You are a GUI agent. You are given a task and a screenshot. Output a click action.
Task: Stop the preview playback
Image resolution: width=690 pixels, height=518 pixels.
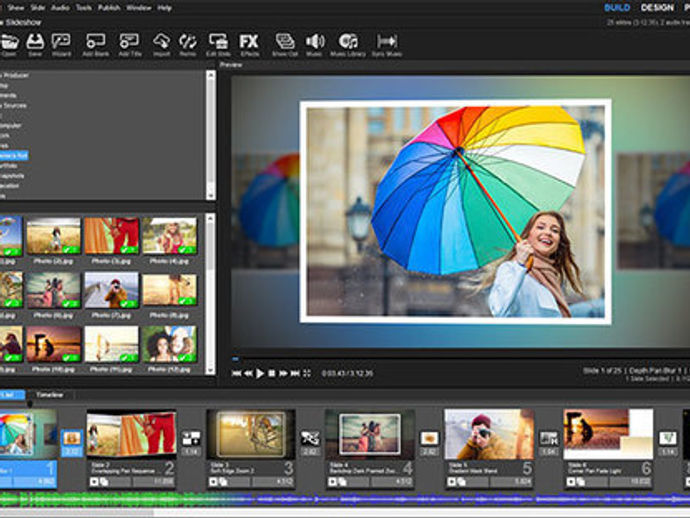click(x=272, y=373)
